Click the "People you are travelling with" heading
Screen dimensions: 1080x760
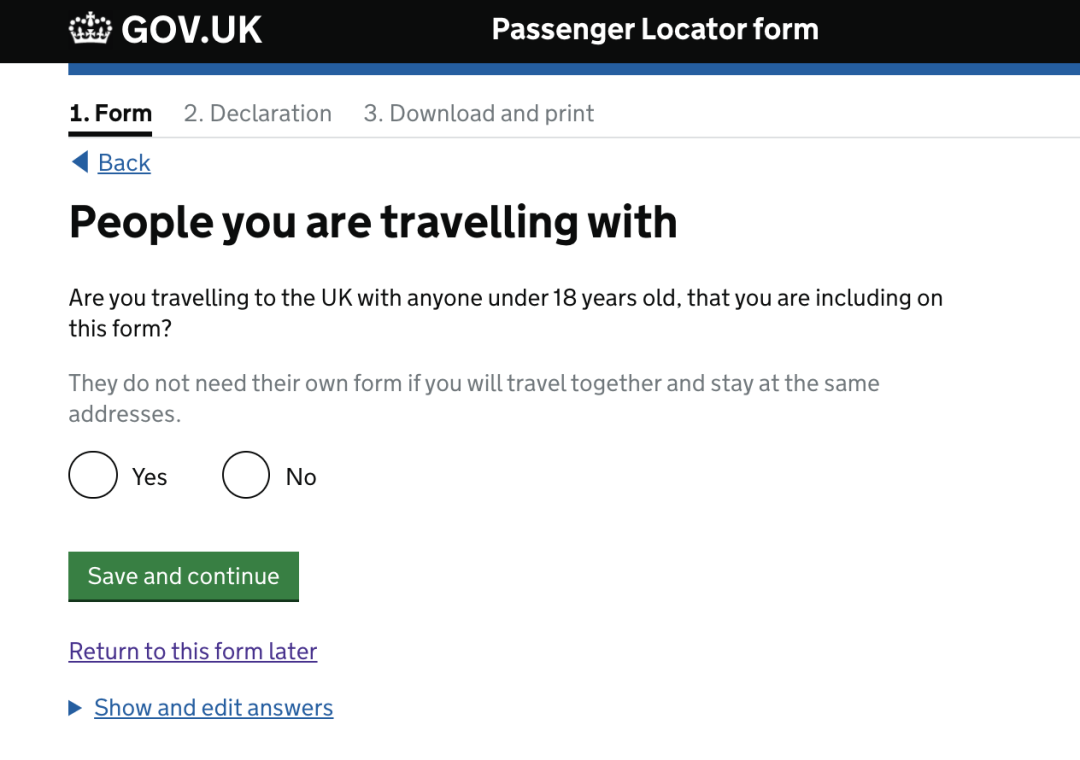[x=373, y=222]
